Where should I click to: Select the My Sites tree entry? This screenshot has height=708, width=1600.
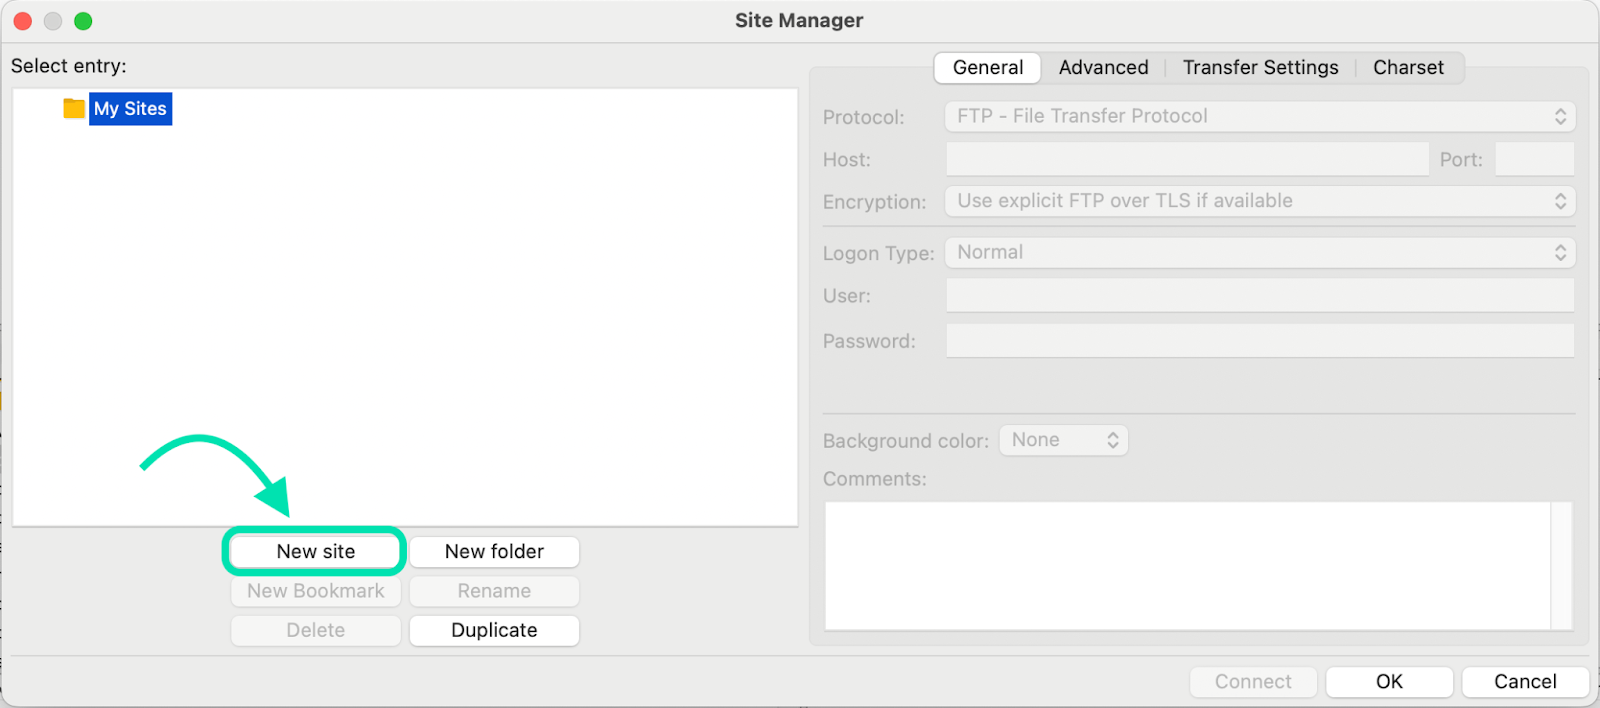click(x=130, y=108)
